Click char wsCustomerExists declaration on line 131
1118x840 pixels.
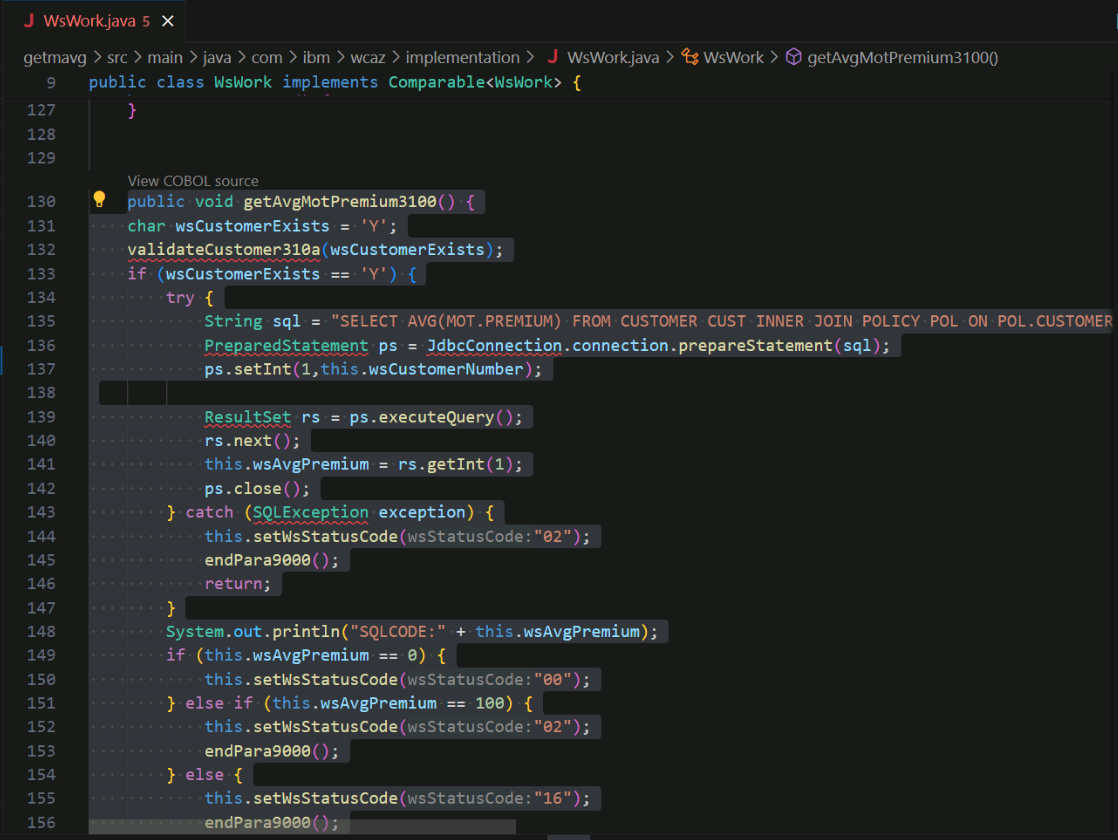(x=262, y=226)
